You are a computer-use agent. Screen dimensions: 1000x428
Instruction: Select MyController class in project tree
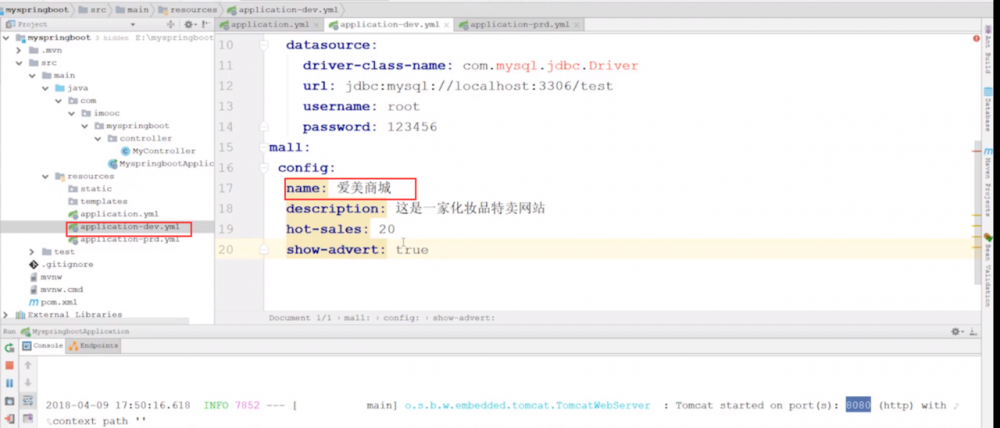[x=158, y=151]
